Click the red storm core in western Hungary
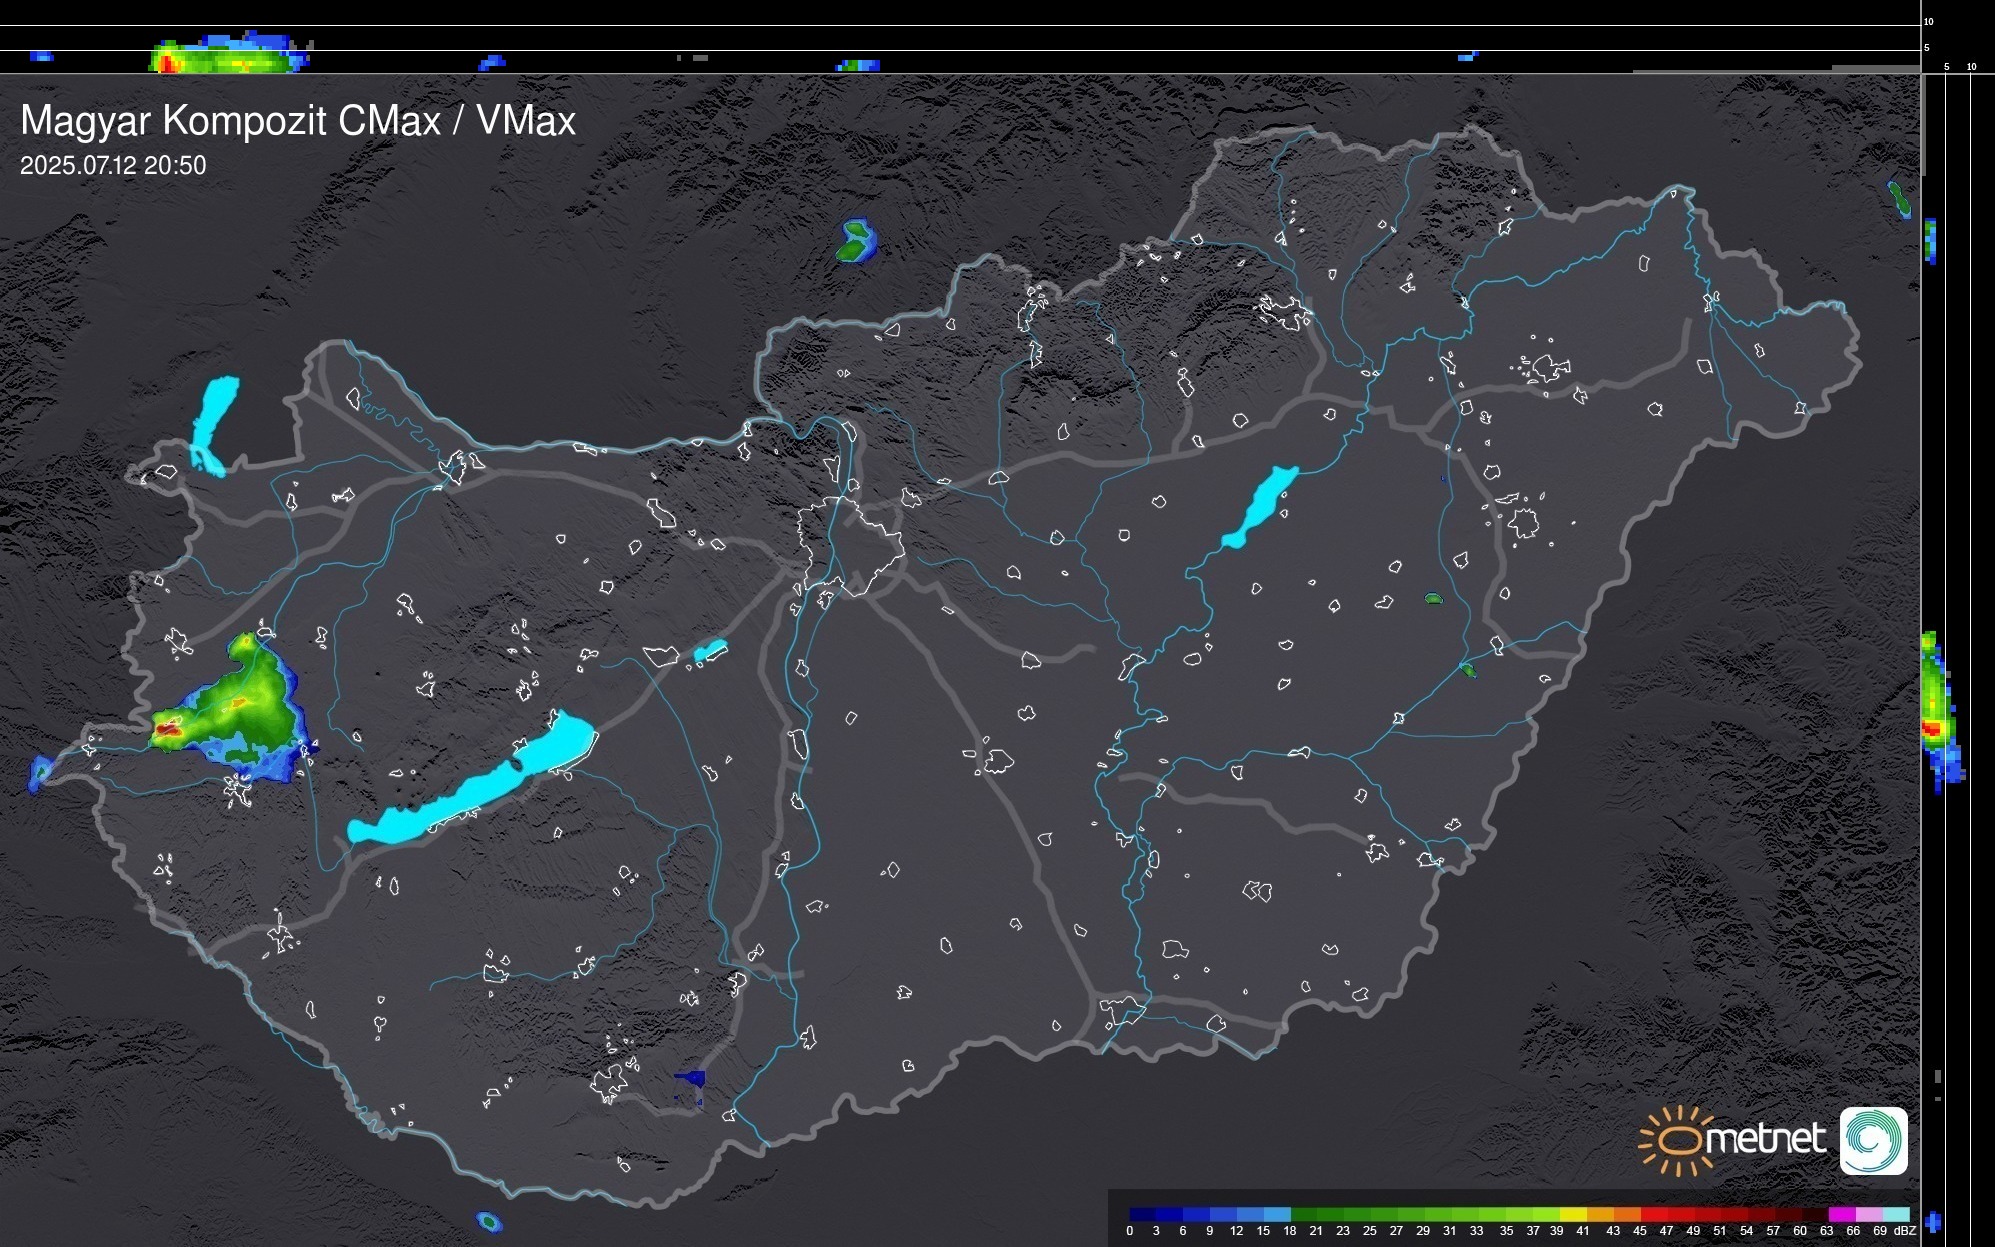Screen dimensions: 1995x1247 point(167,729)
